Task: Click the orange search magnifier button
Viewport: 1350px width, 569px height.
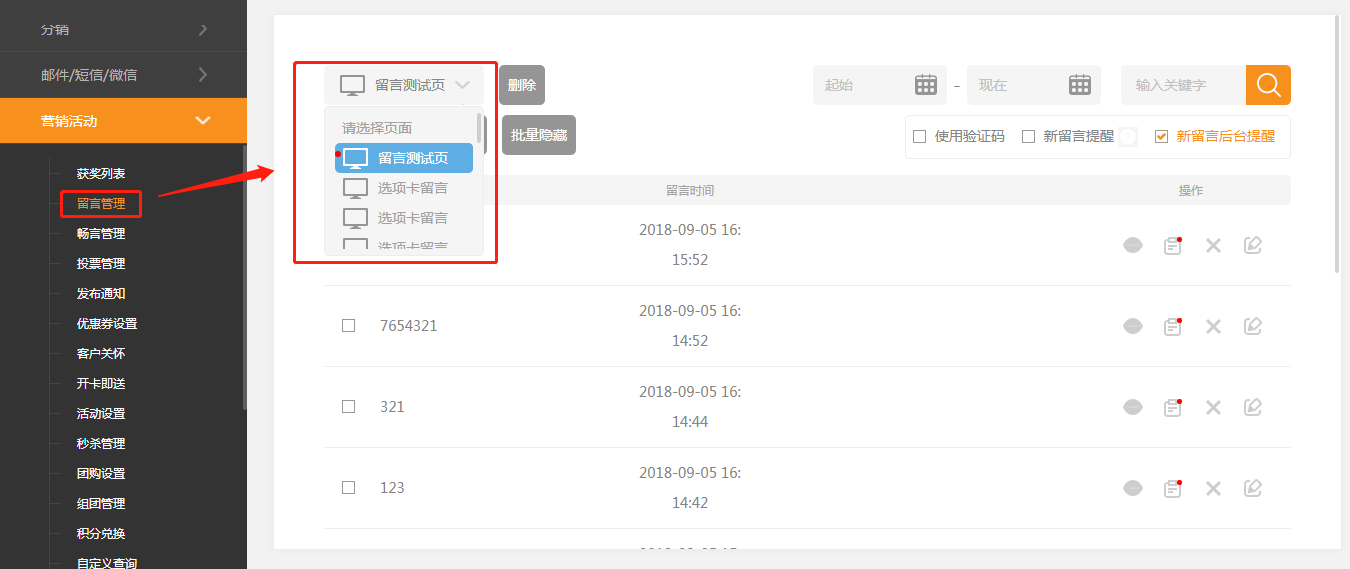Action: 1268,85
